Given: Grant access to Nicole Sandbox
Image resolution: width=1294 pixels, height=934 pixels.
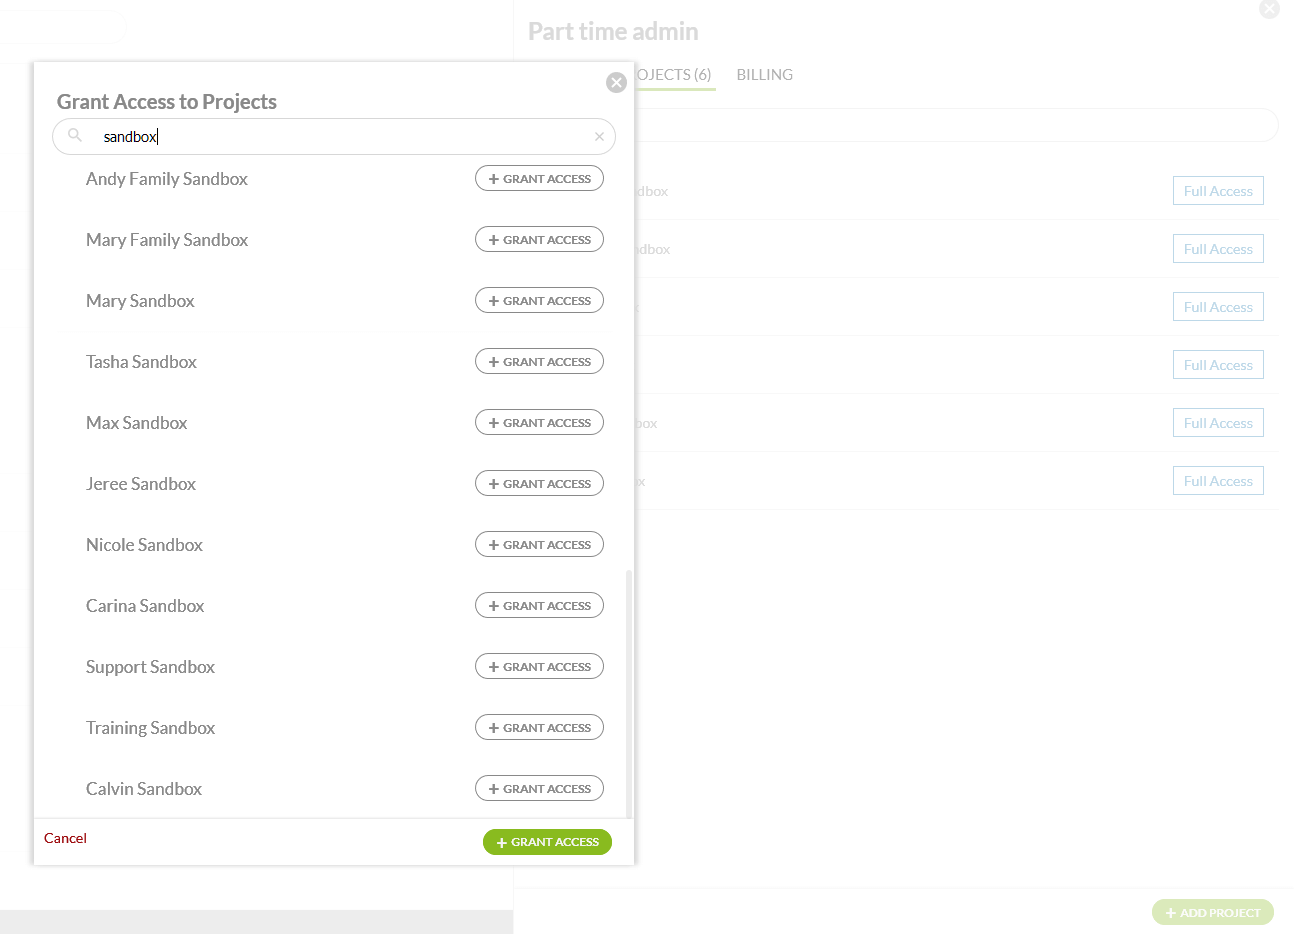Looking at the screenshot, I should pos(539,545).
